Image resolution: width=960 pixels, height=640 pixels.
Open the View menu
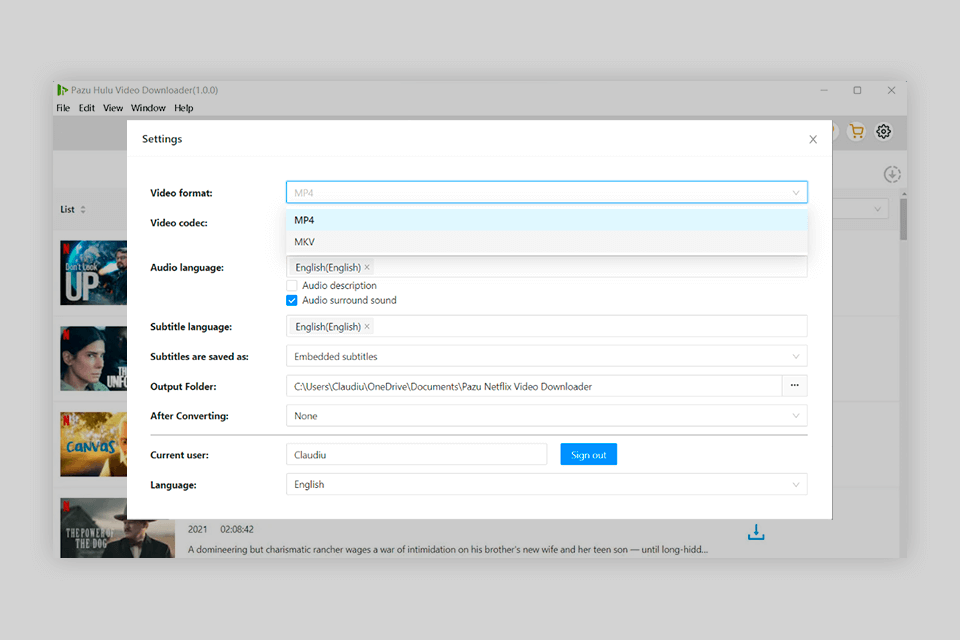pos(113,108)
